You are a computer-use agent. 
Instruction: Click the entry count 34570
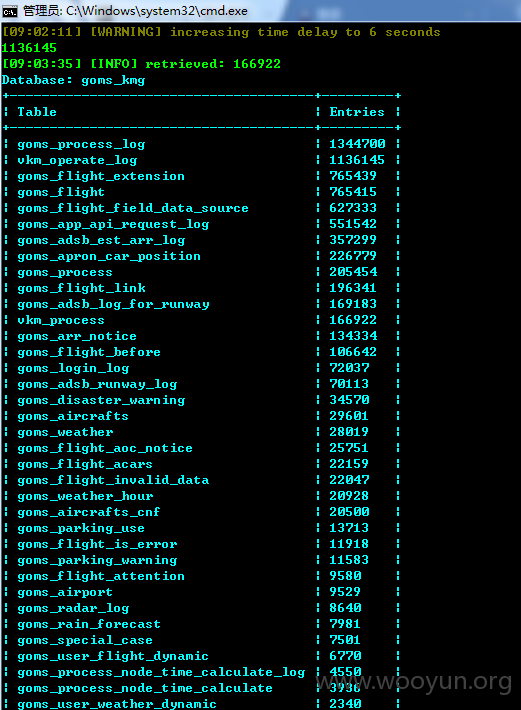pos(349,400)
